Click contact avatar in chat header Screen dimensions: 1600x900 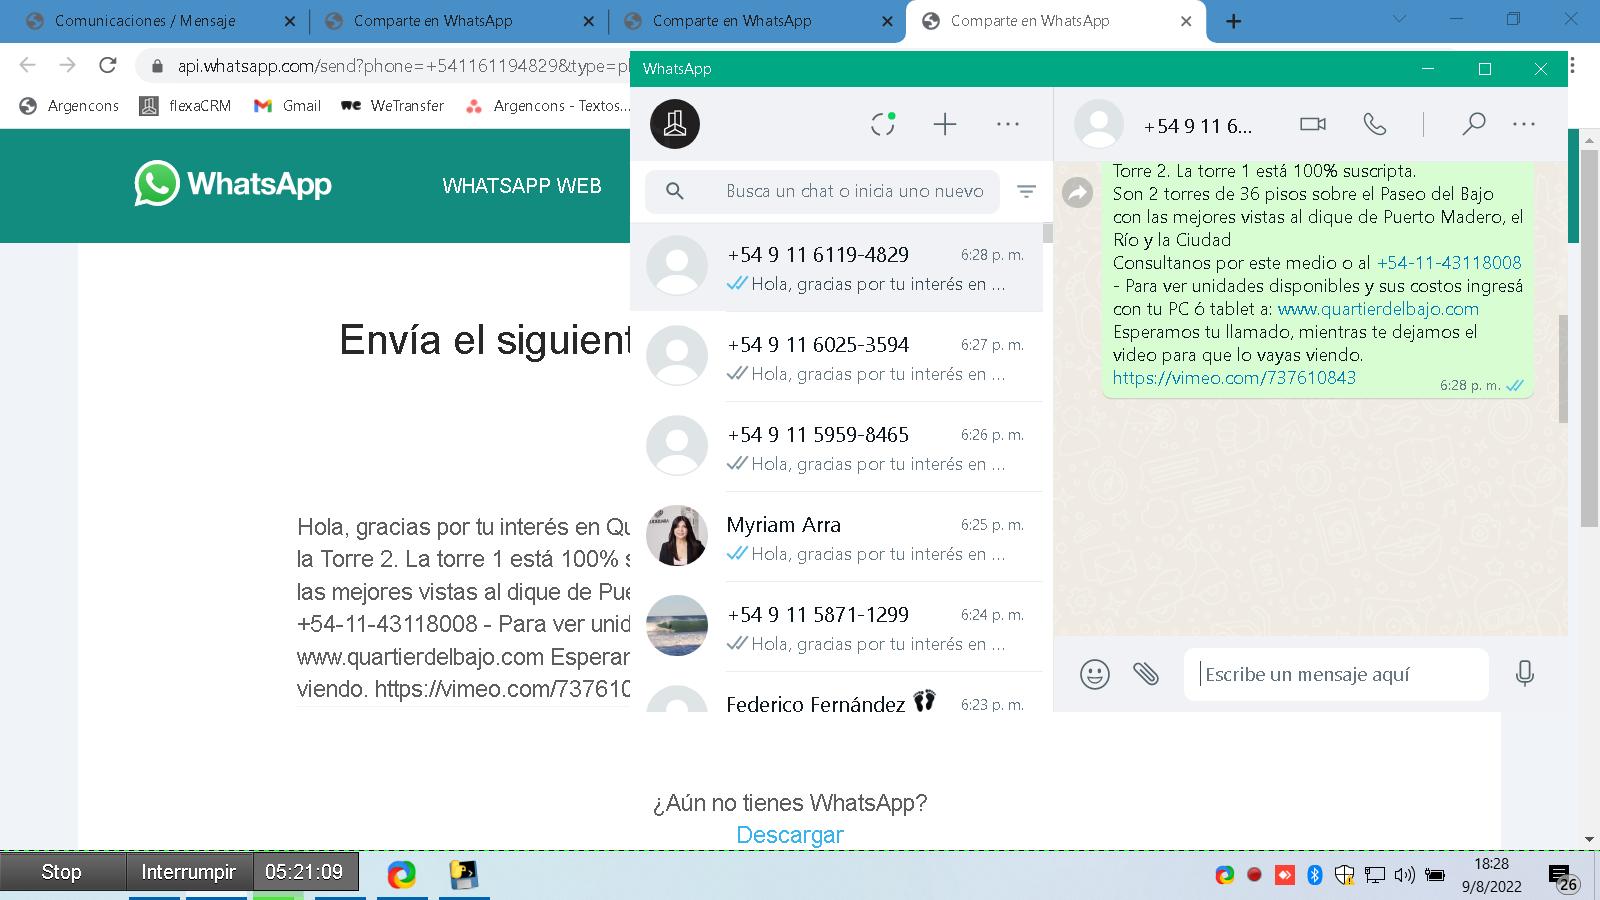tap(1098, 124)
